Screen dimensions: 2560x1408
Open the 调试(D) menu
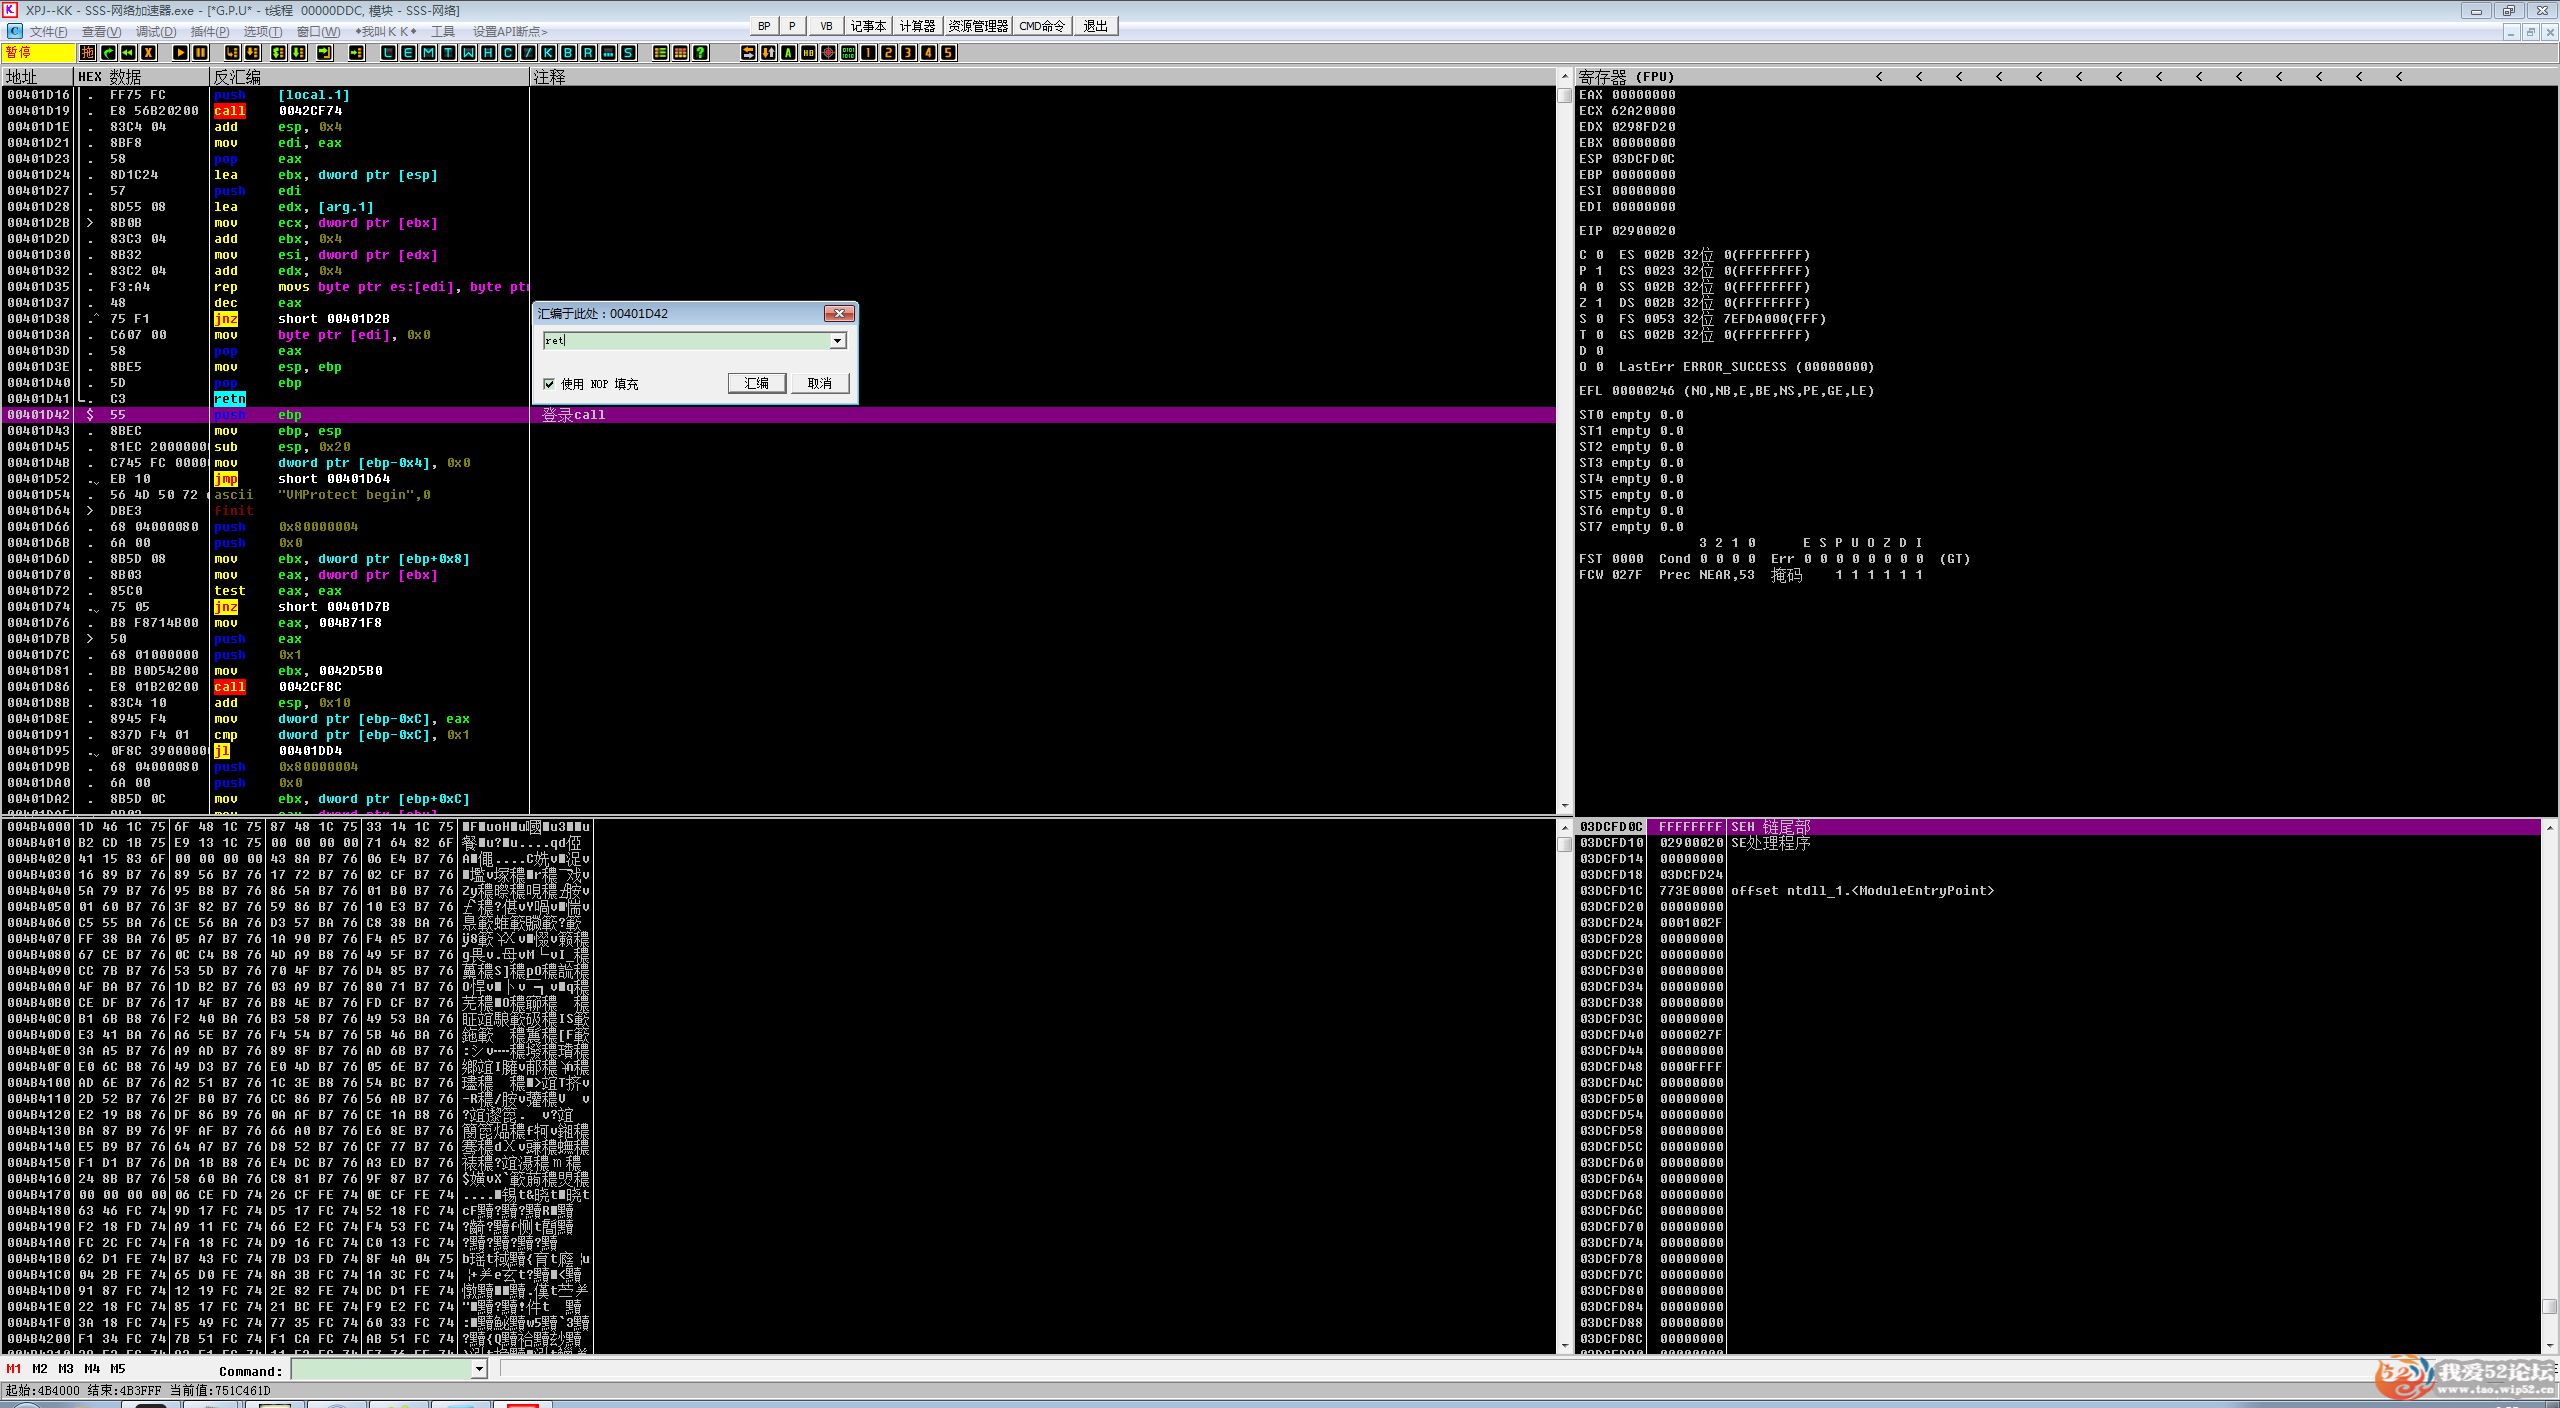(x=156, y=32)
